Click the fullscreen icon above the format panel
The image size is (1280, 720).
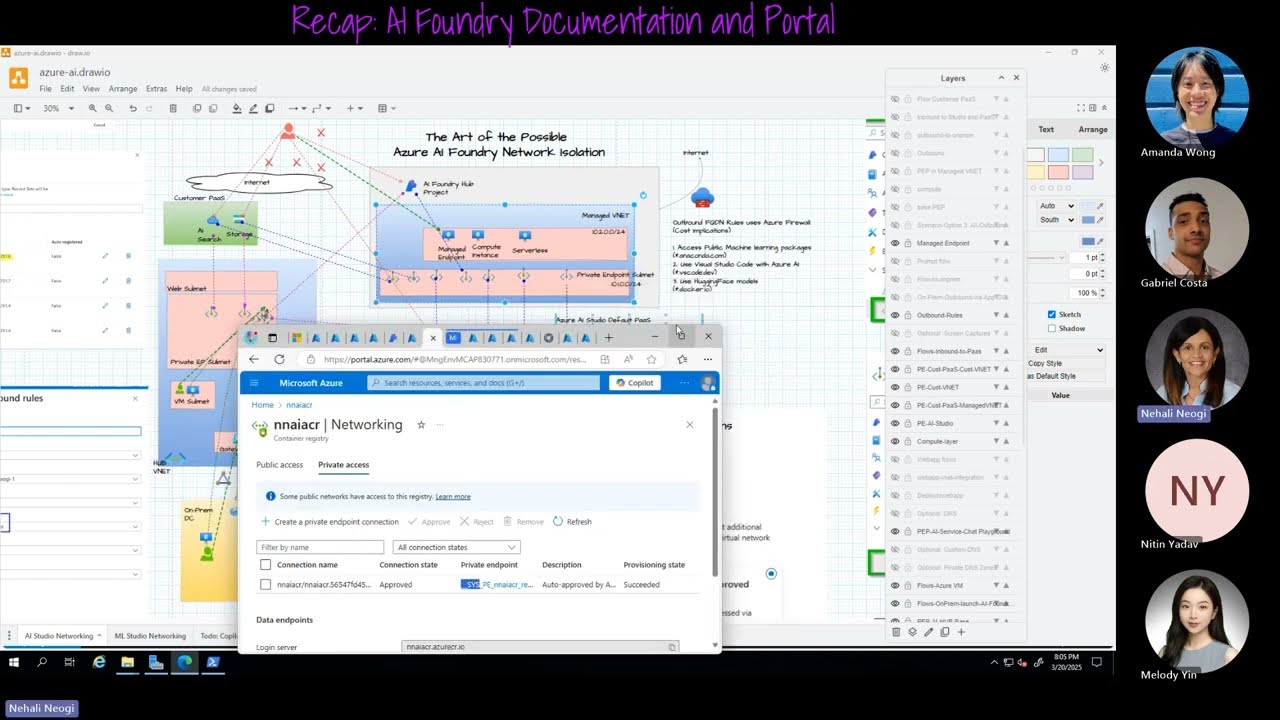[x=1081, y=108]
